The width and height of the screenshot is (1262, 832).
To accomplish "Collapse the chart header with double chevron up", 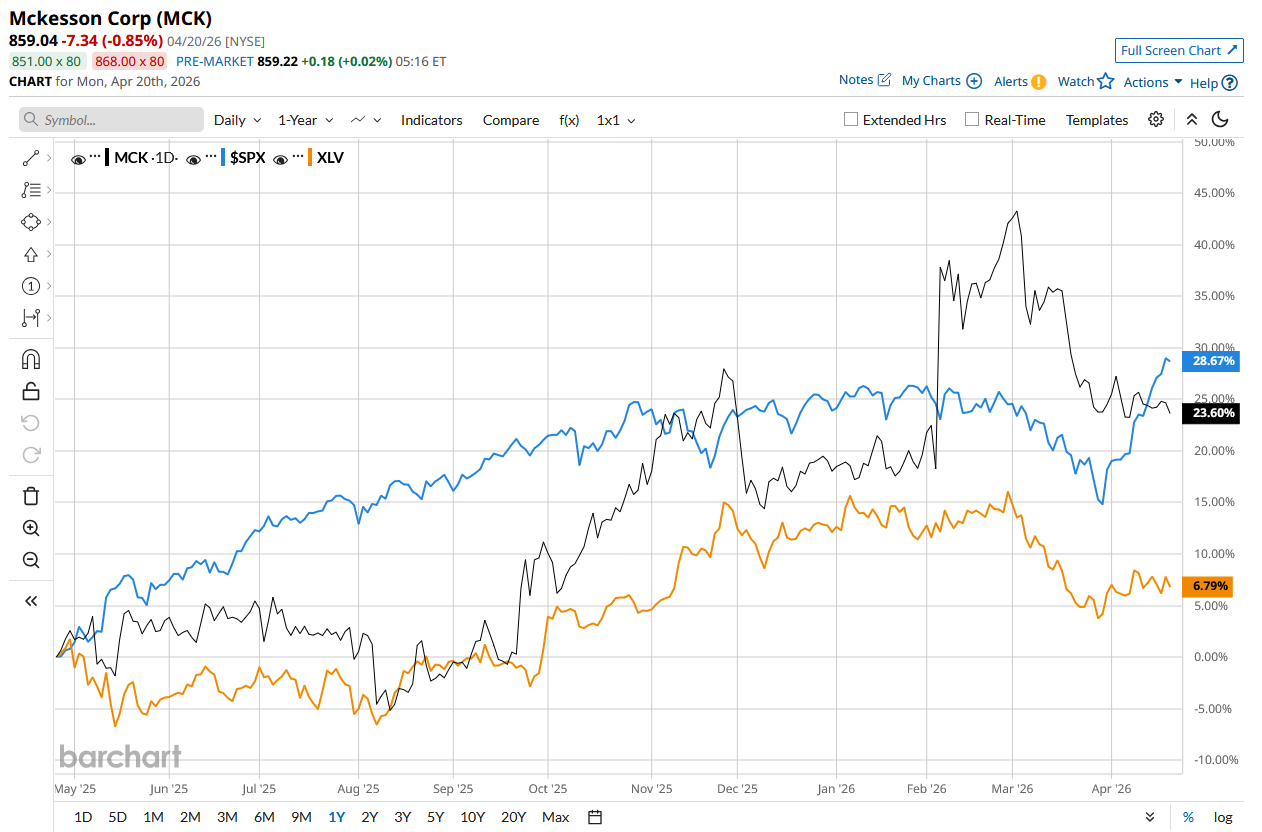I will (1192, 119).
